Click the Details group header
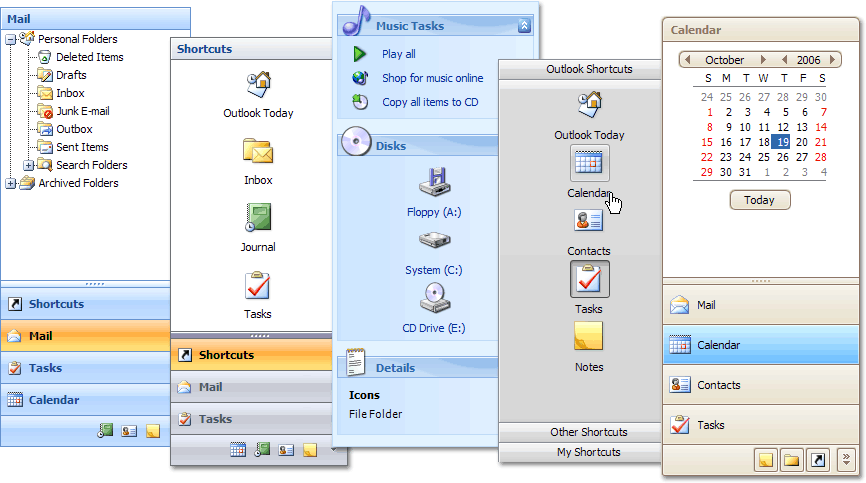Screen dimensions: 866x483 tap(418, 368)
